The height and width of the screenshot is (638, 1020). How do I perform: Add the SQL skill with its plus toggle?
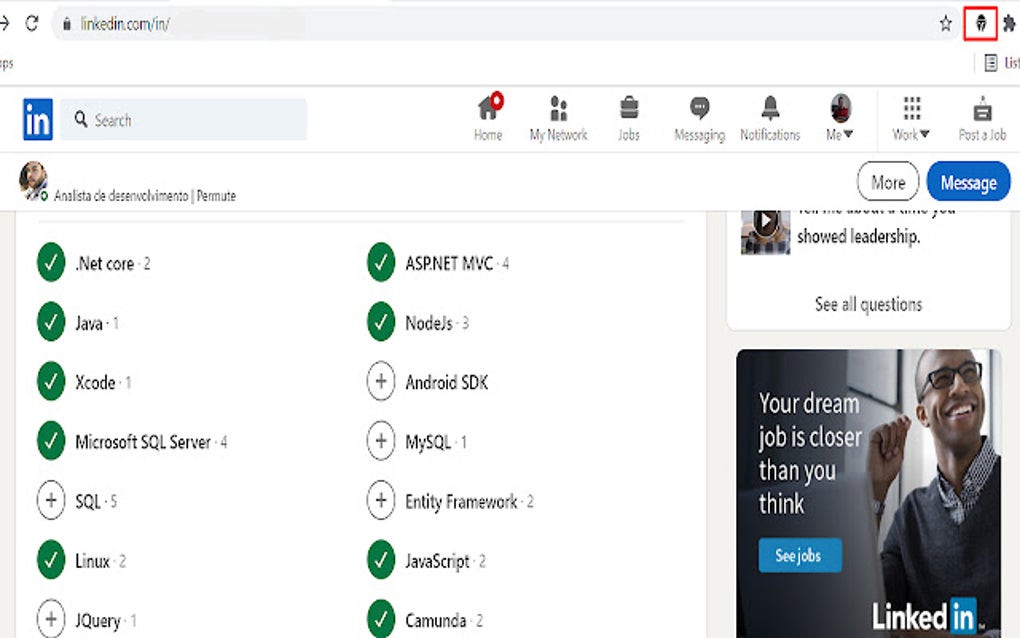(x=51, y=500)
